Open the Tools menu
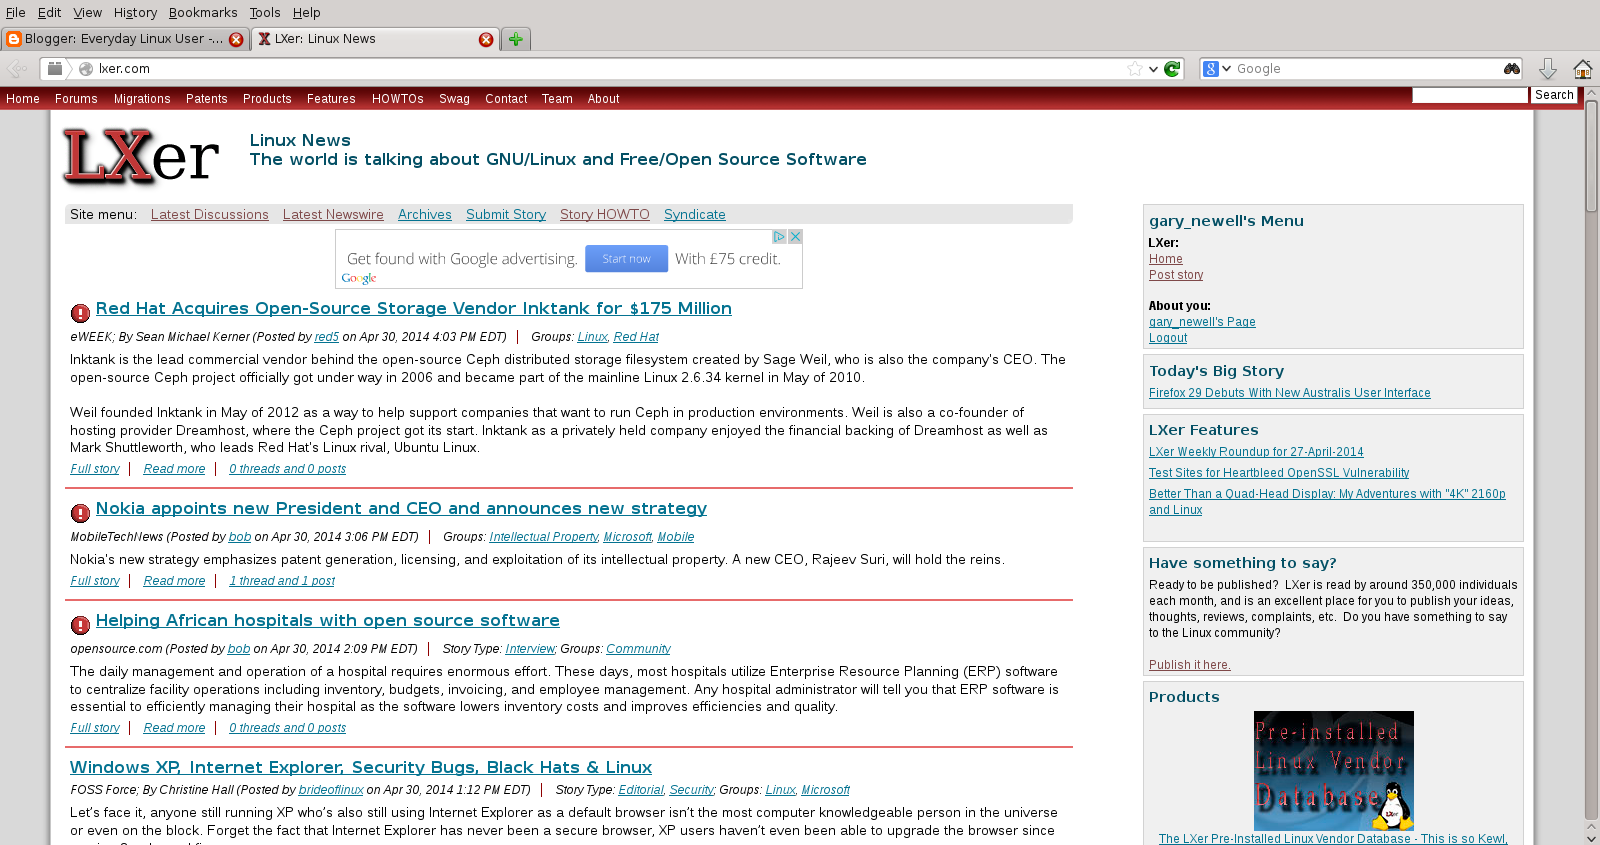This screenshot has height=845, width=1600. (x=264, y=12)
